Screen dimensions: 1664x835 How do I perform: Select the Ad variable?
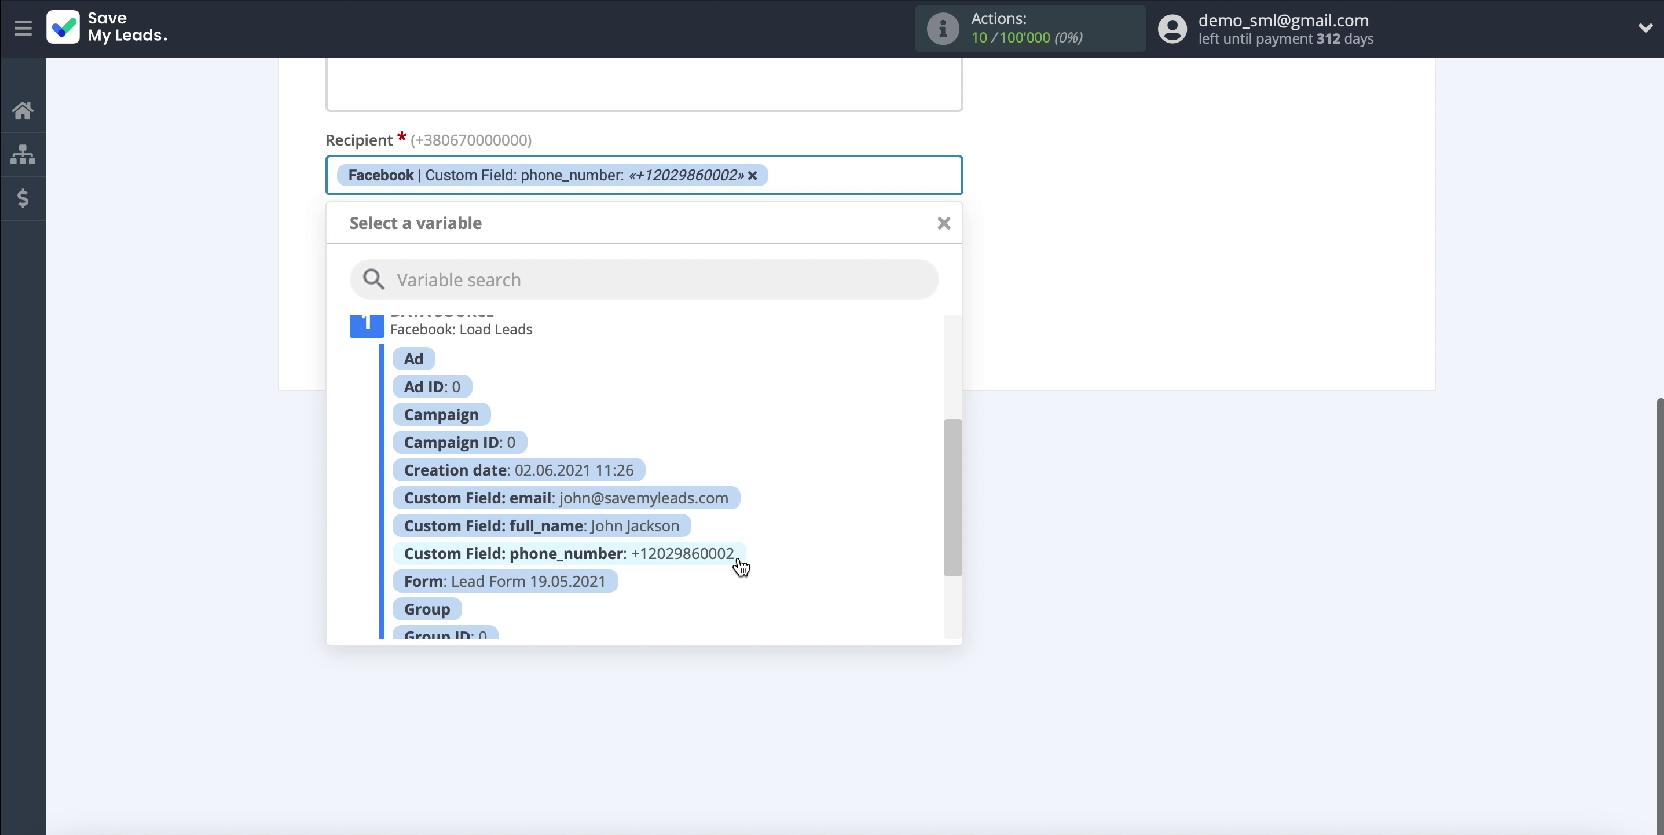tap(414, 359)
